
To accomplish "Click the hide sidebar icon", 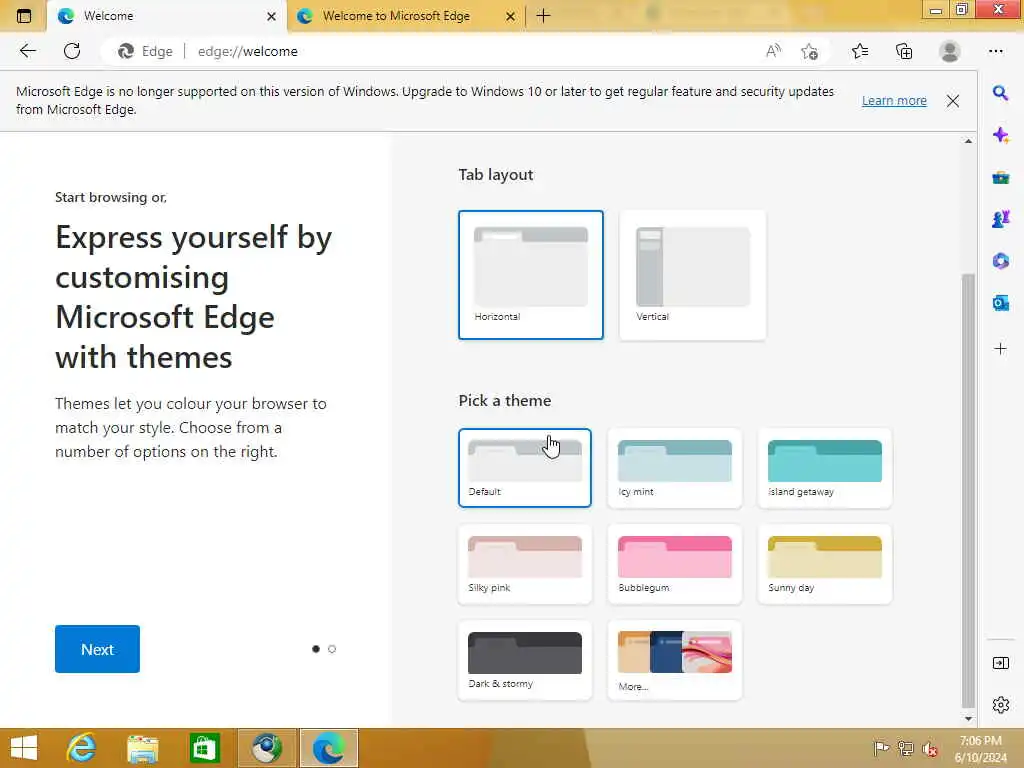I will pos(1000,664).
